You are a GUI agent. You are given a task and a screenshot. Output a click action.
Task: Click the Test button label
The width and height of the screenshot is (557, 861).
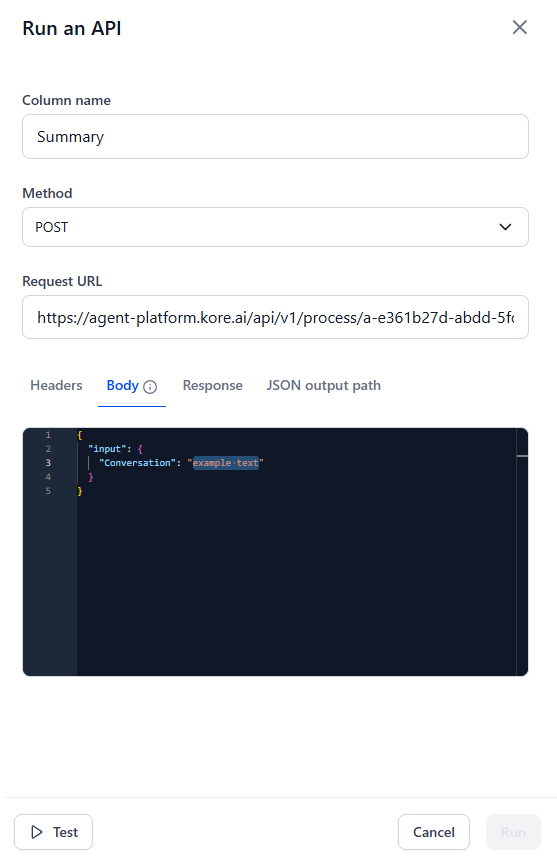tap(65, 832)
